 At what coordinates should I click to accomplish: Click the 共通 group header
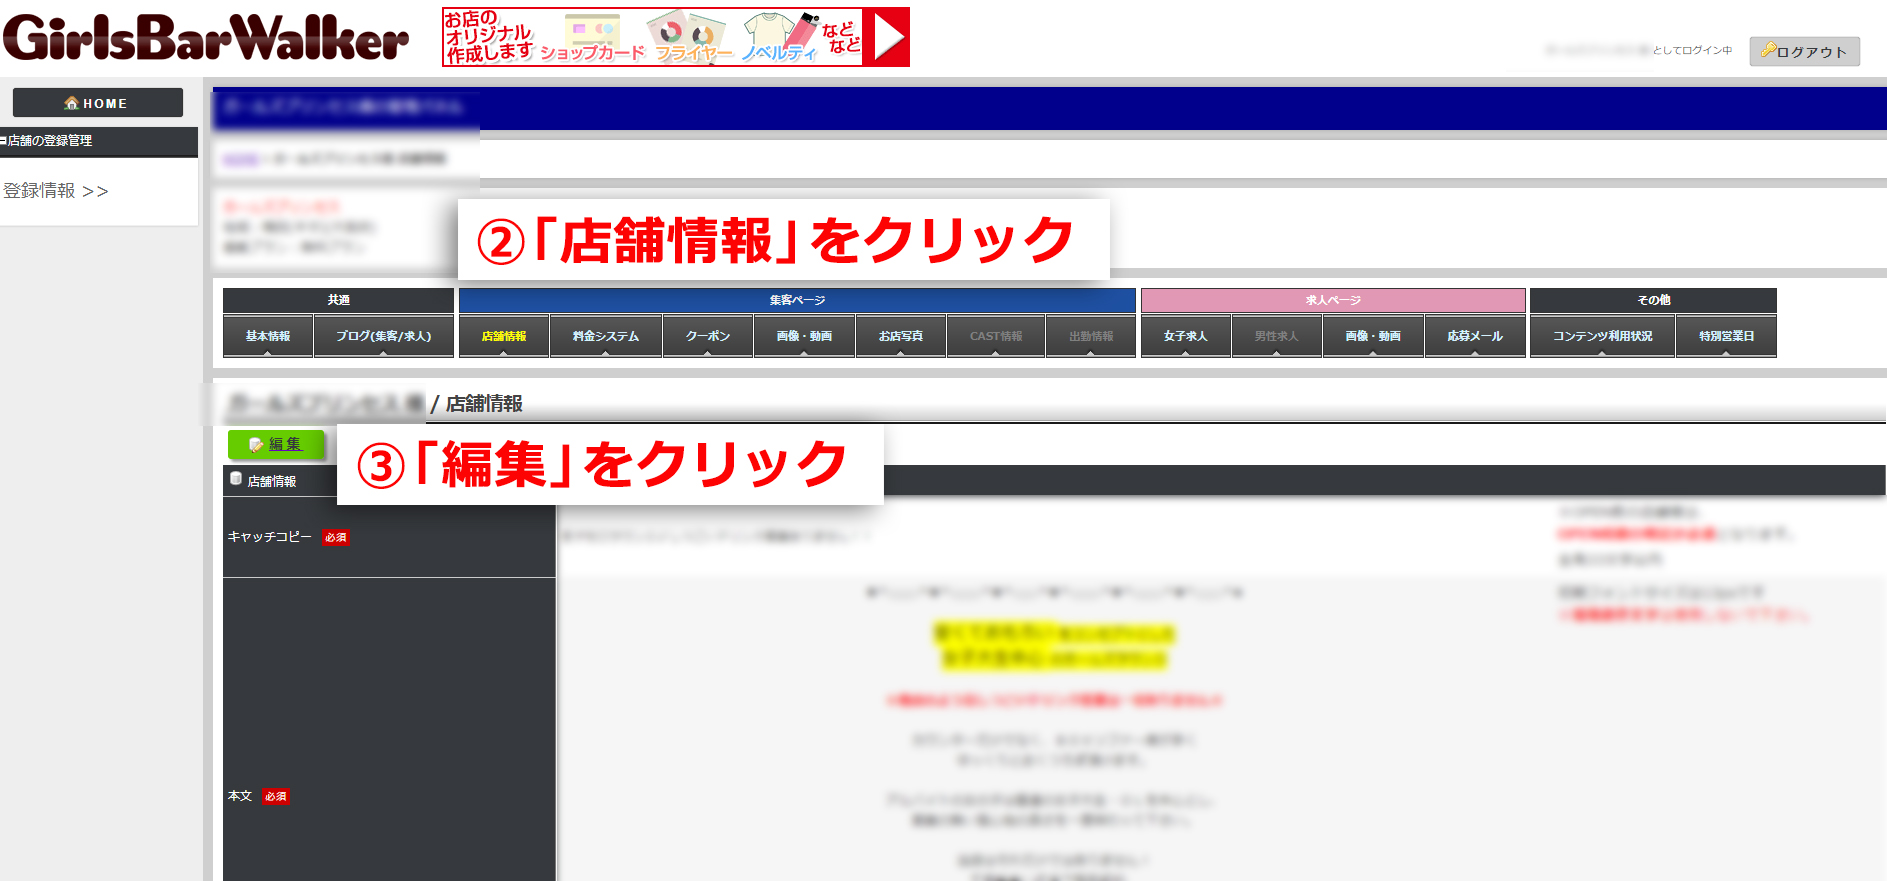(338, 300)
